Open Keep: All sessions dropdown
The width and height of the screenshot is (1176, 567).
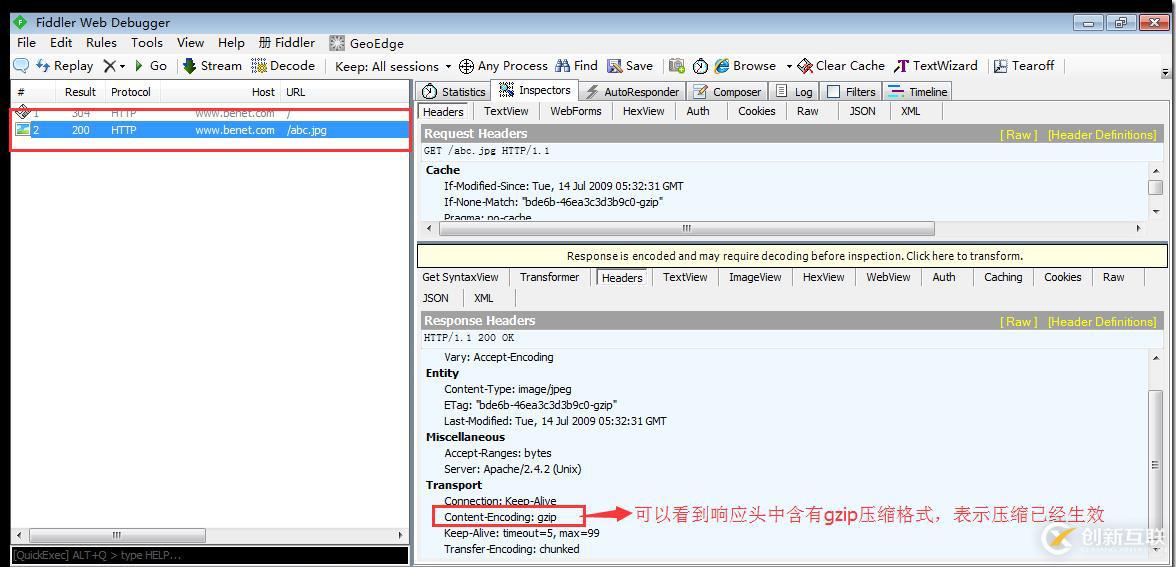[x=393, y=66]
